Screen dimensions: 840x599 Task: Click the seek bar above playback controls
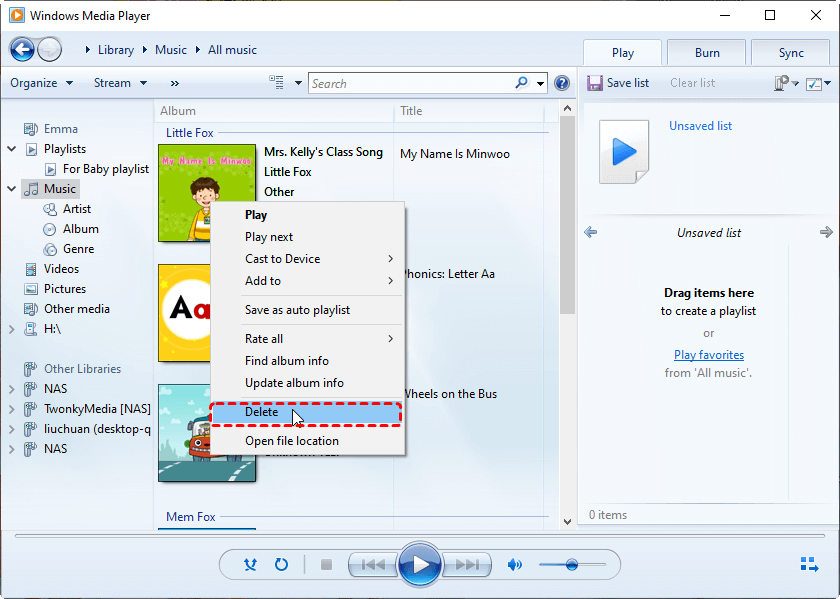click(420, 535)
